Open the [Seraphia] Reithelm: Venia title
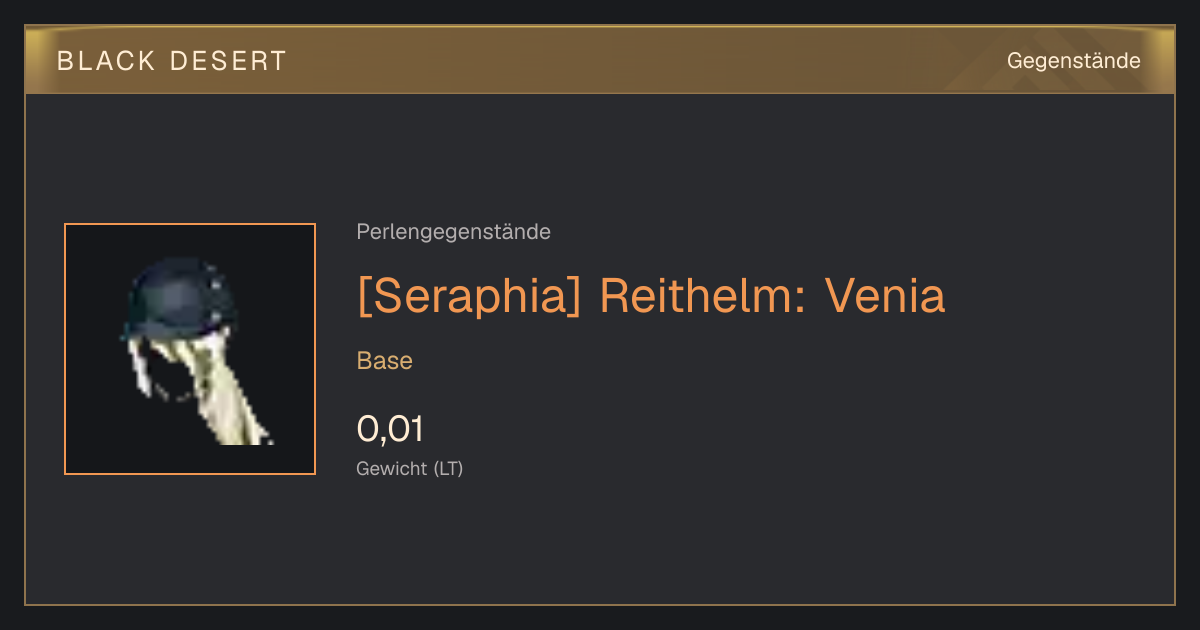1200x630 pixels. (651, 297)
